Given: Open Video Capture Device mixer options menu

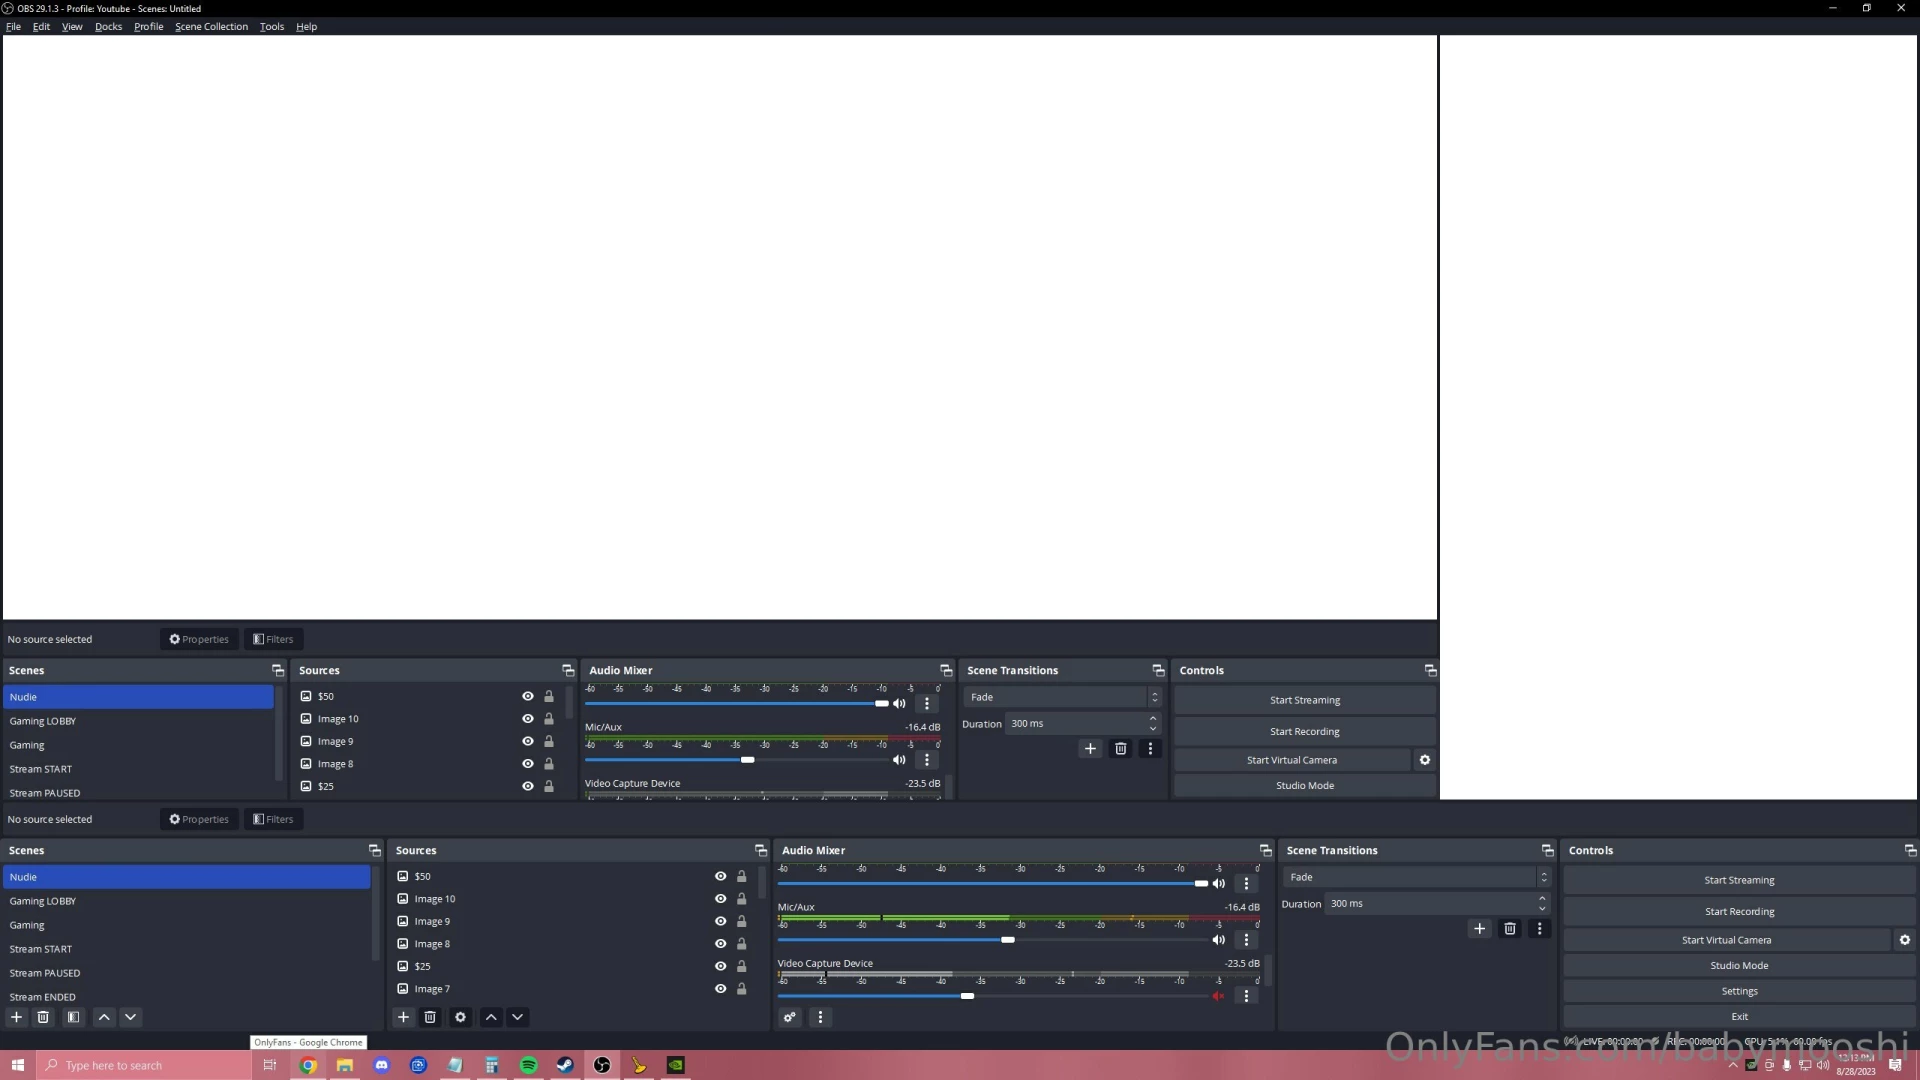Looking at the screenshot, I should pyautogui.click(x=1246, y=996).
